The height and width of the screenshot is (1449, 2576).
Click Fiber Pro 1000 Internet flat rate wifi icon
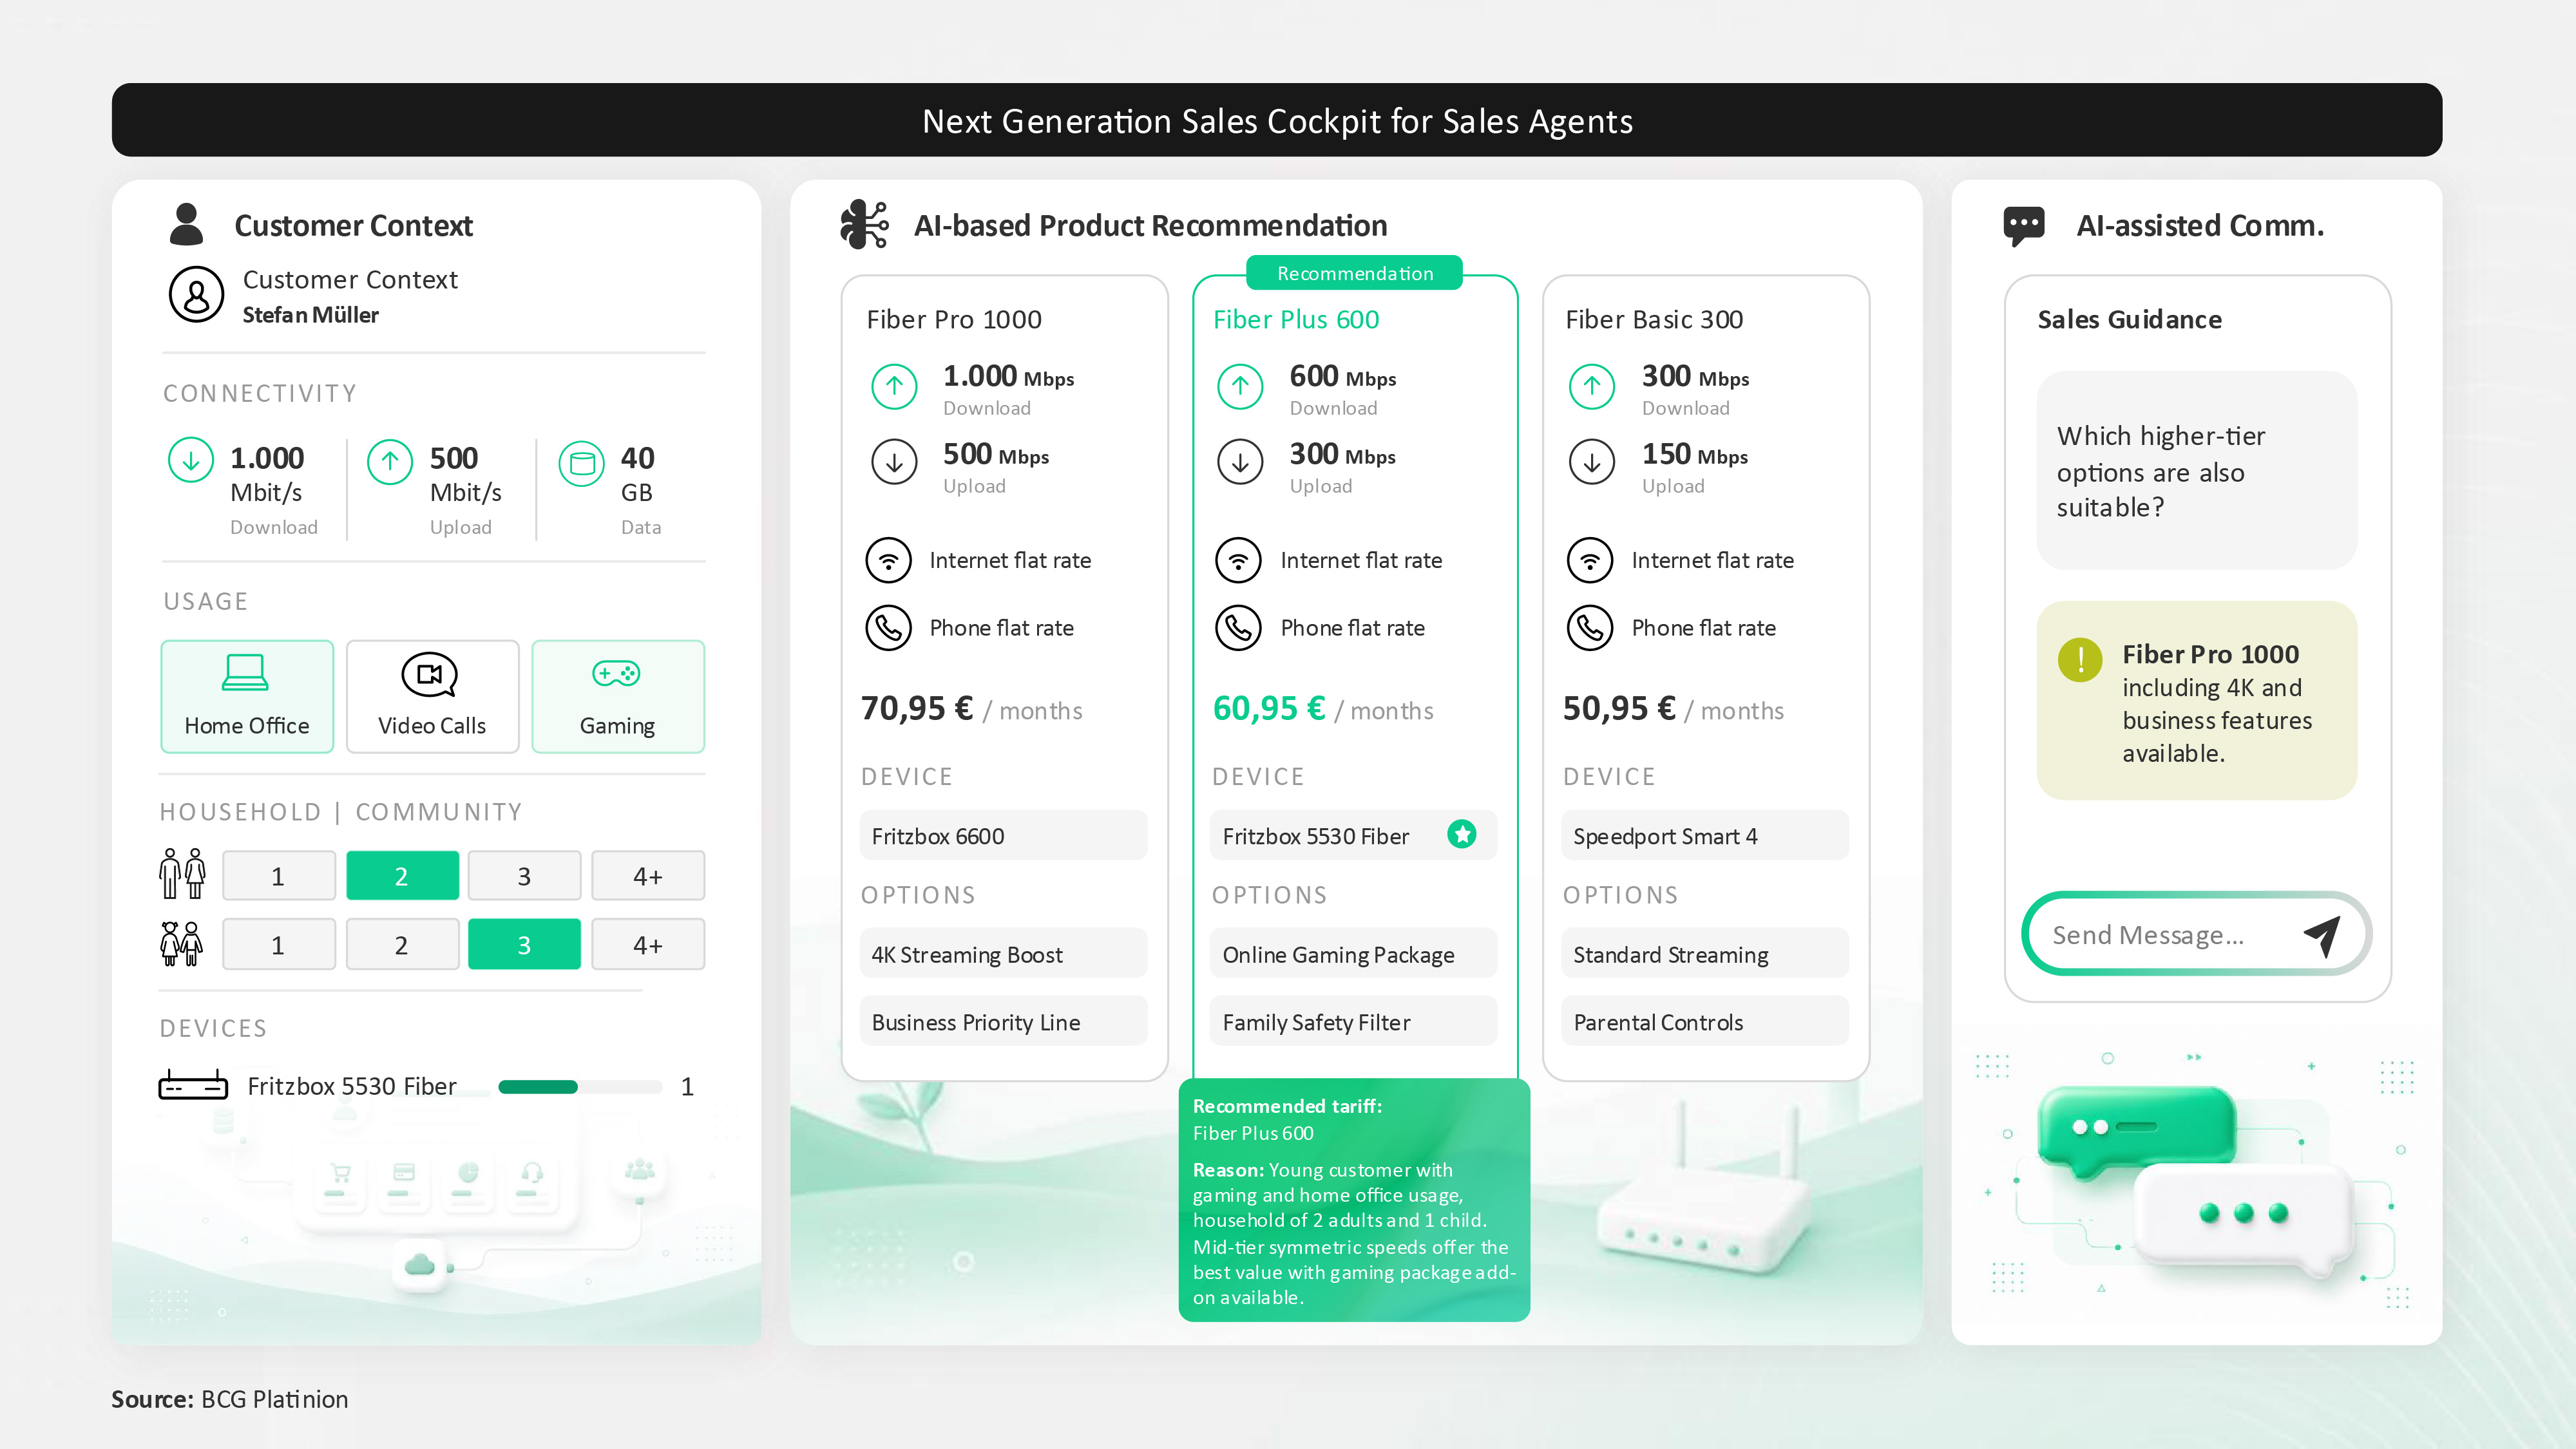click(888, 560)
